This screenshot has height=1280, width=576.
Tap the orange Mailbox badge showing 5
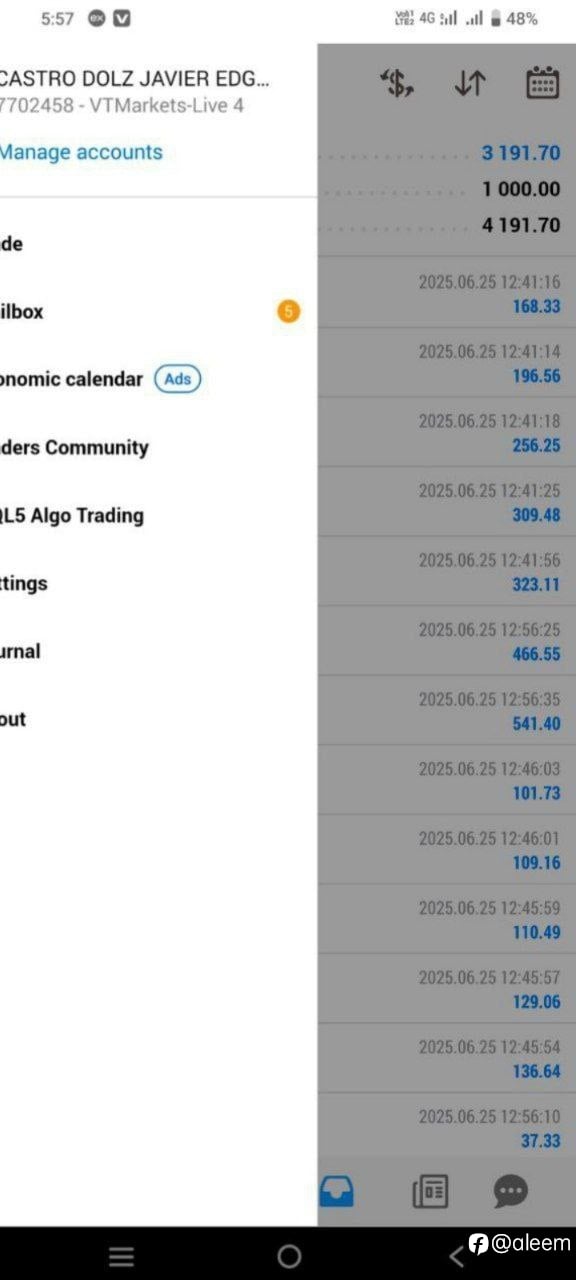click(288, 312)
